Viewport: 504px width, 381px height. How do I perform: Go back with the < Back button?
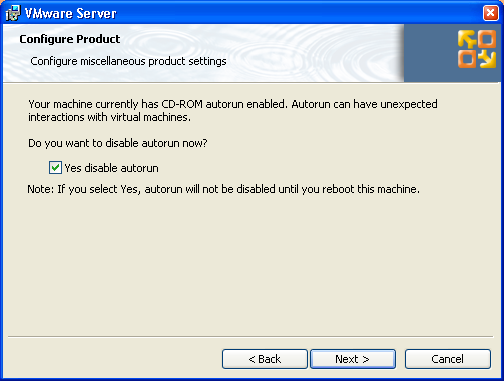click(265, 359)
